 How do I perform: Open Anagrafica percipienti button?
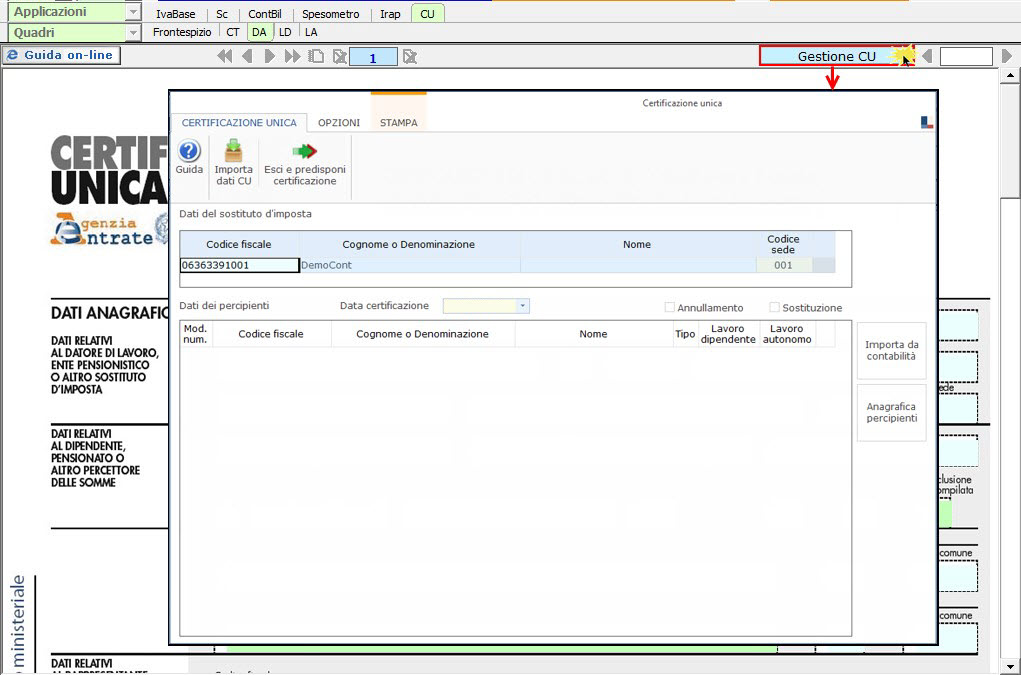click(891, 412)
